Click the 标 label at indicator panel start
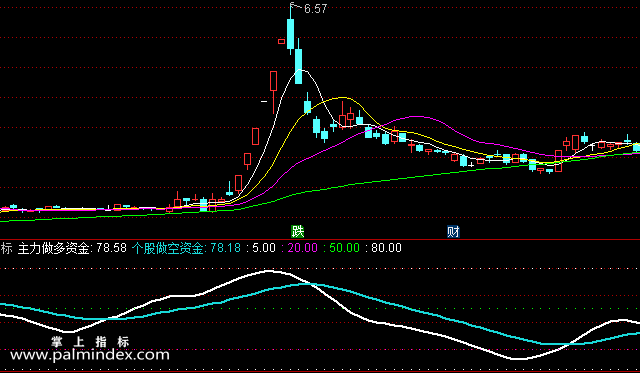This screenshot has width=640, height=373. pos(7,248)
